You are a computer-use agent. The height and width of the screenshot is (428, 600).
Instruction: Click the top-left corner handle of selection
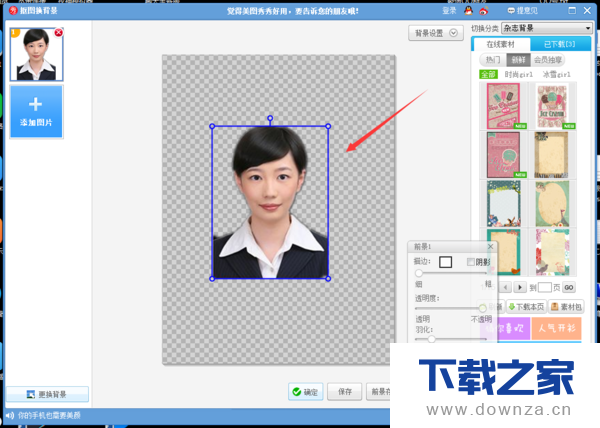(x=212, y=126)
